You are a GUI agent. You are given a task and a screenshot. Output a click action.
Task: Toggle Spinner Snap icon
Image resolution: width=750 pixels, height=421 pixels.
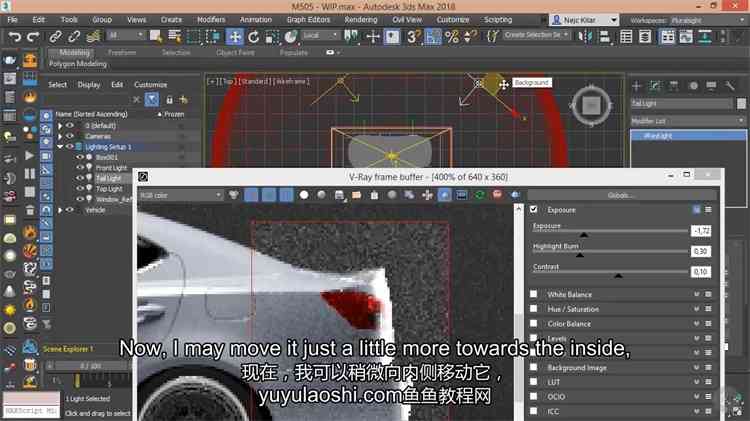tap(471, 36)
